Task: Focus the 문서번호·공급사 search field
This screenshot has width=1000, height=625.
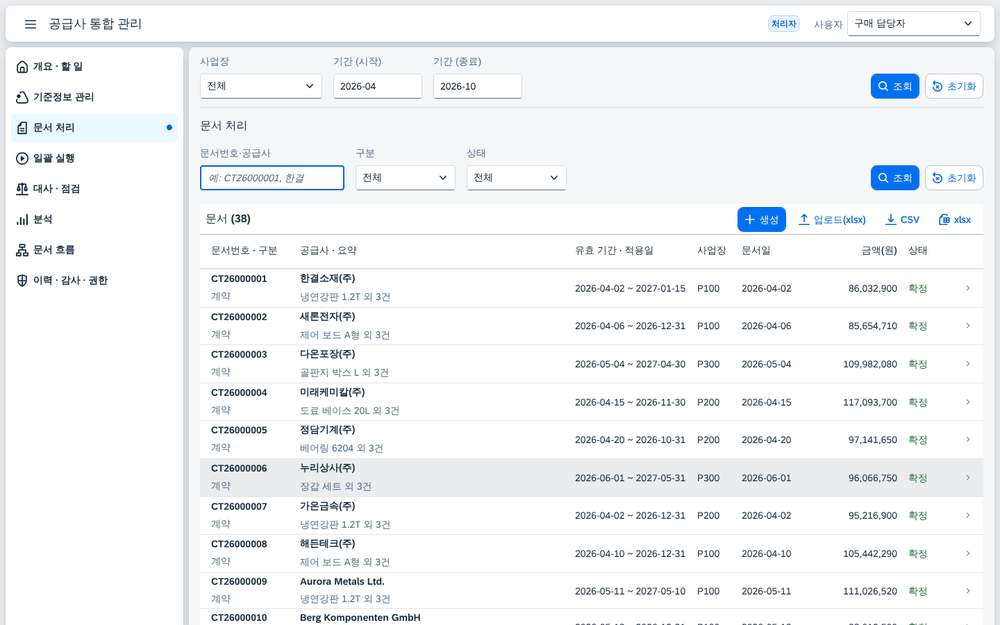Action: coord(272,178)
